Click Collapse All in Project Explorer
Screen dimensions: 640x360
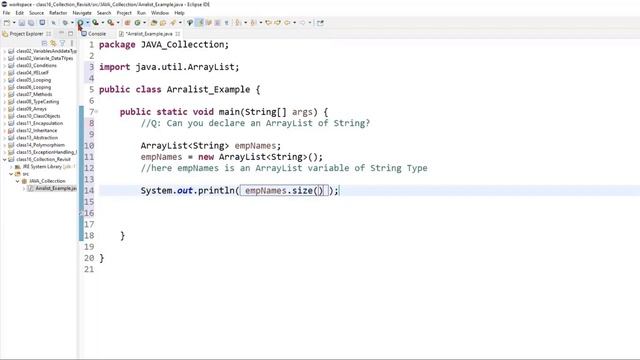pos(44,43)
